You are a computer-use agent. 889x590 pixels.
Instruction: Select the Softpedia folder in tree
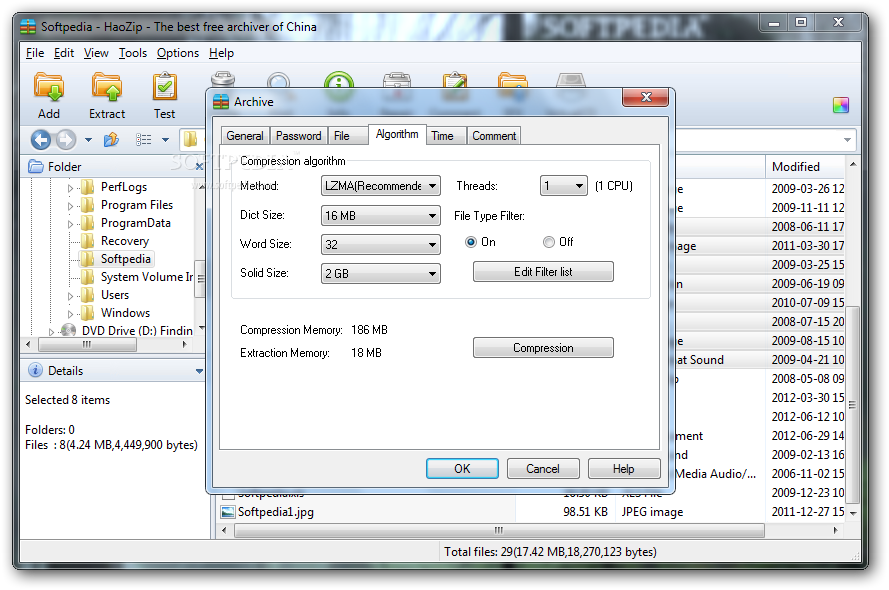click(x=125, y=259)
